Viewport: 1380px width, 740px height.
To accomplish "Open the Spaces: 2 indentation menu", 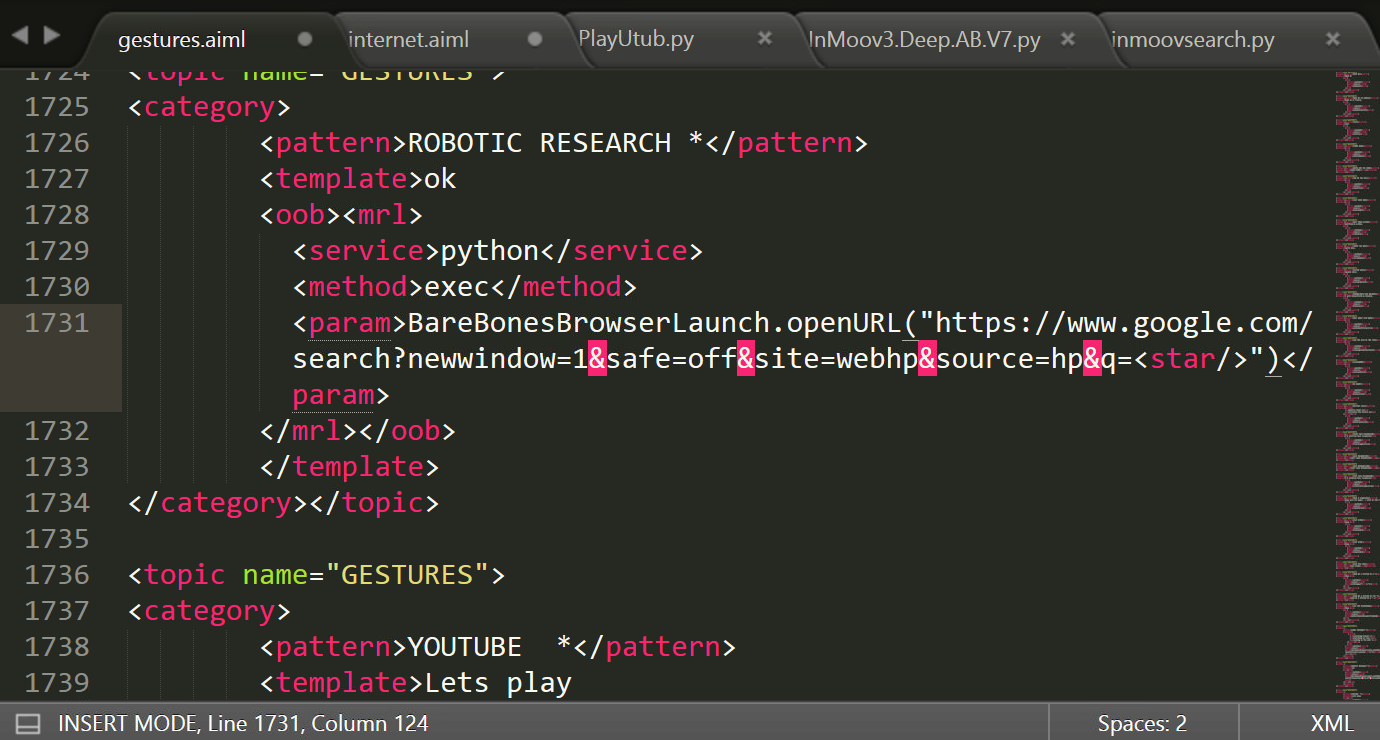I will coord(1142,723).
